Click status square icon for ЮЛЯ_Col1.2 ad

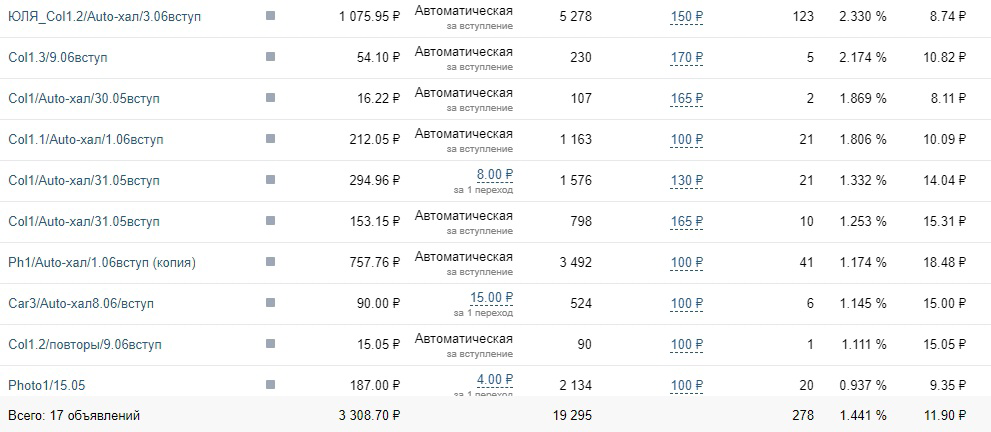pyautogui.click(x=271, y=16)
